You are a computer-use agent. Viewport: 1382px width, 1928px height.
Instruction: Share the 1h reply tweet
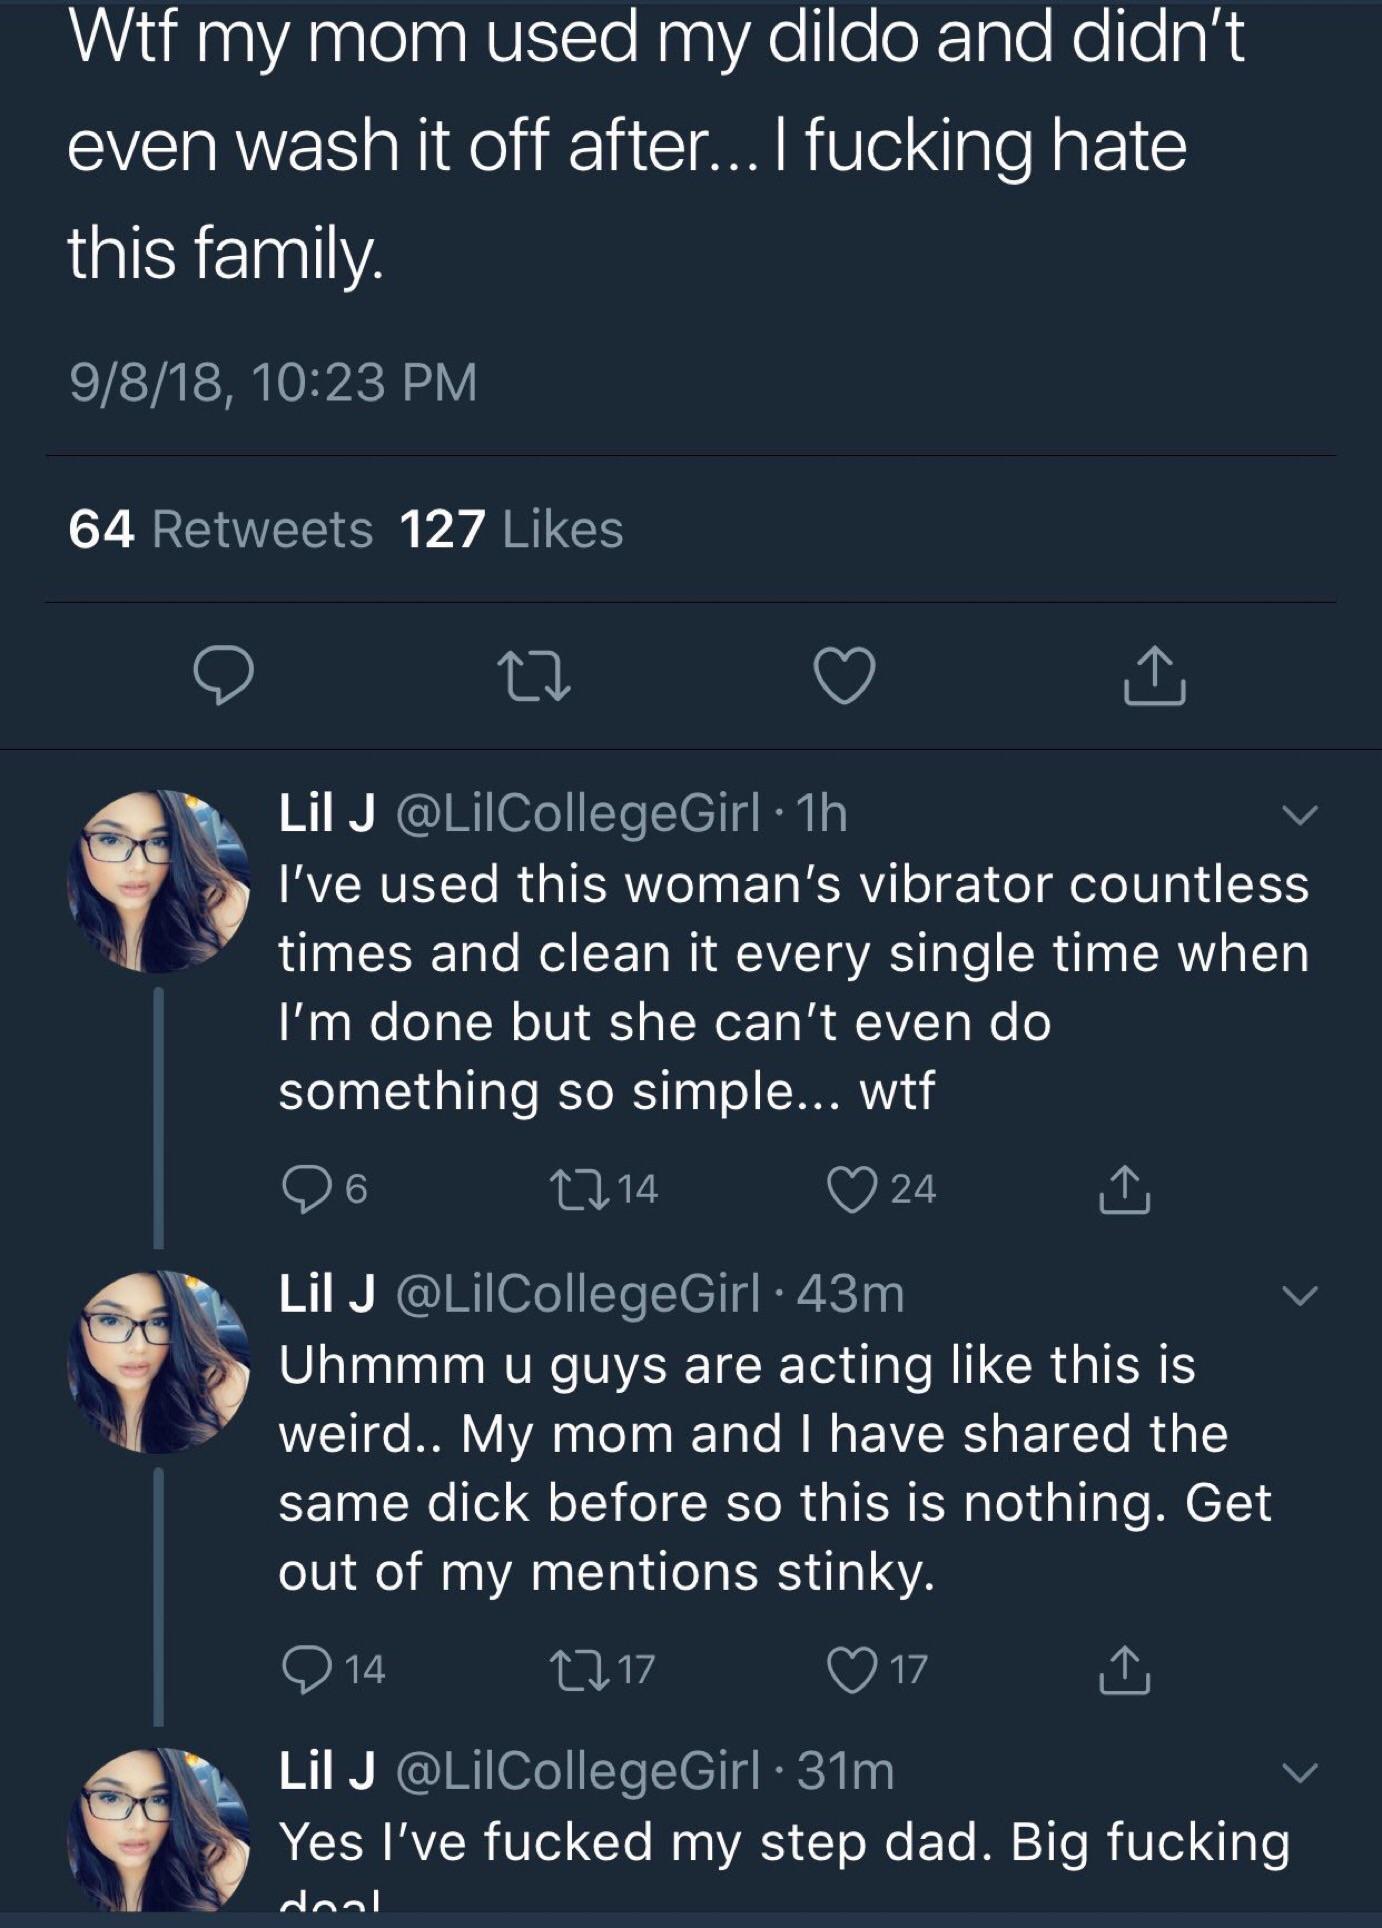pyautogui.click(x=1125, y=1189)
